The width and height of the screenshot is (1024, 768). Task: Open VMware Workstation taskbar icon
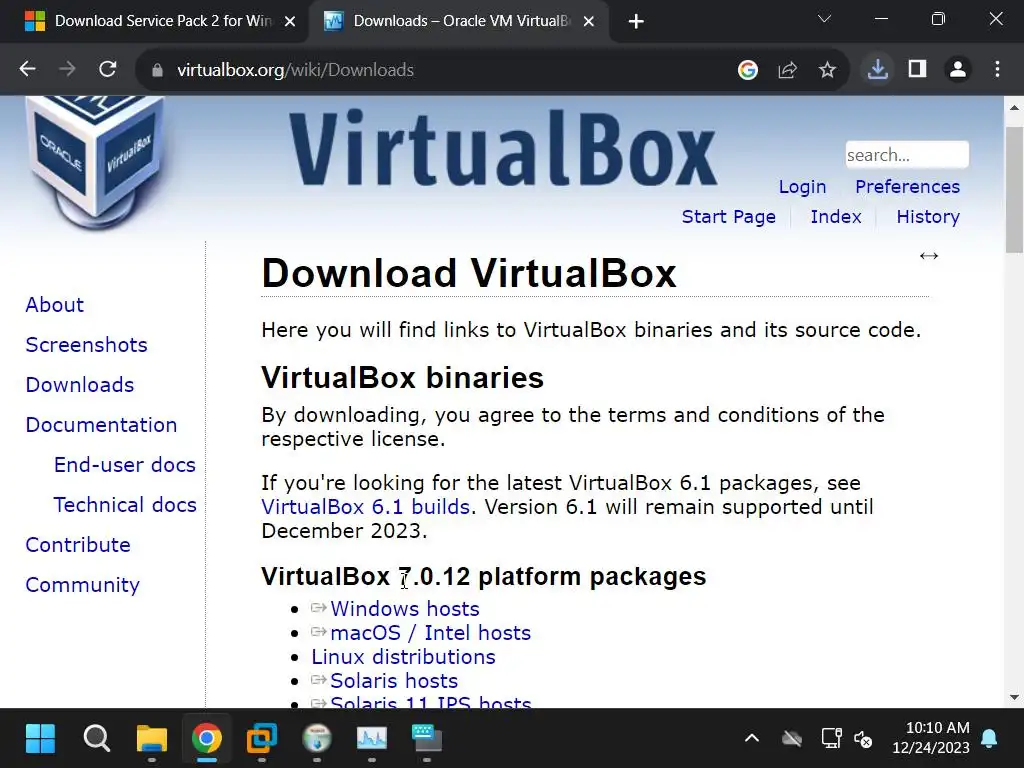click(262, 739)
